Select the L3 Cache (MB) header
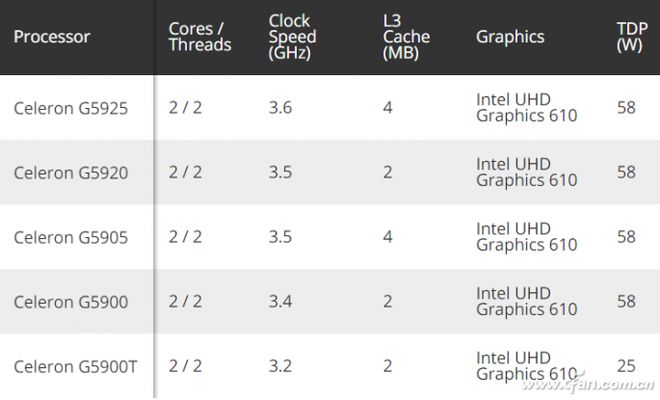 [406, 37]
